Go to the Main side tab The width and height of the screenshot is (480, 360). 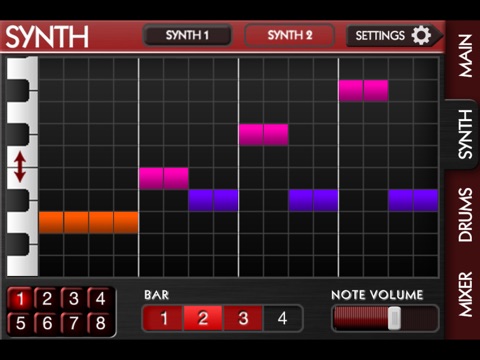click(465, 56)
